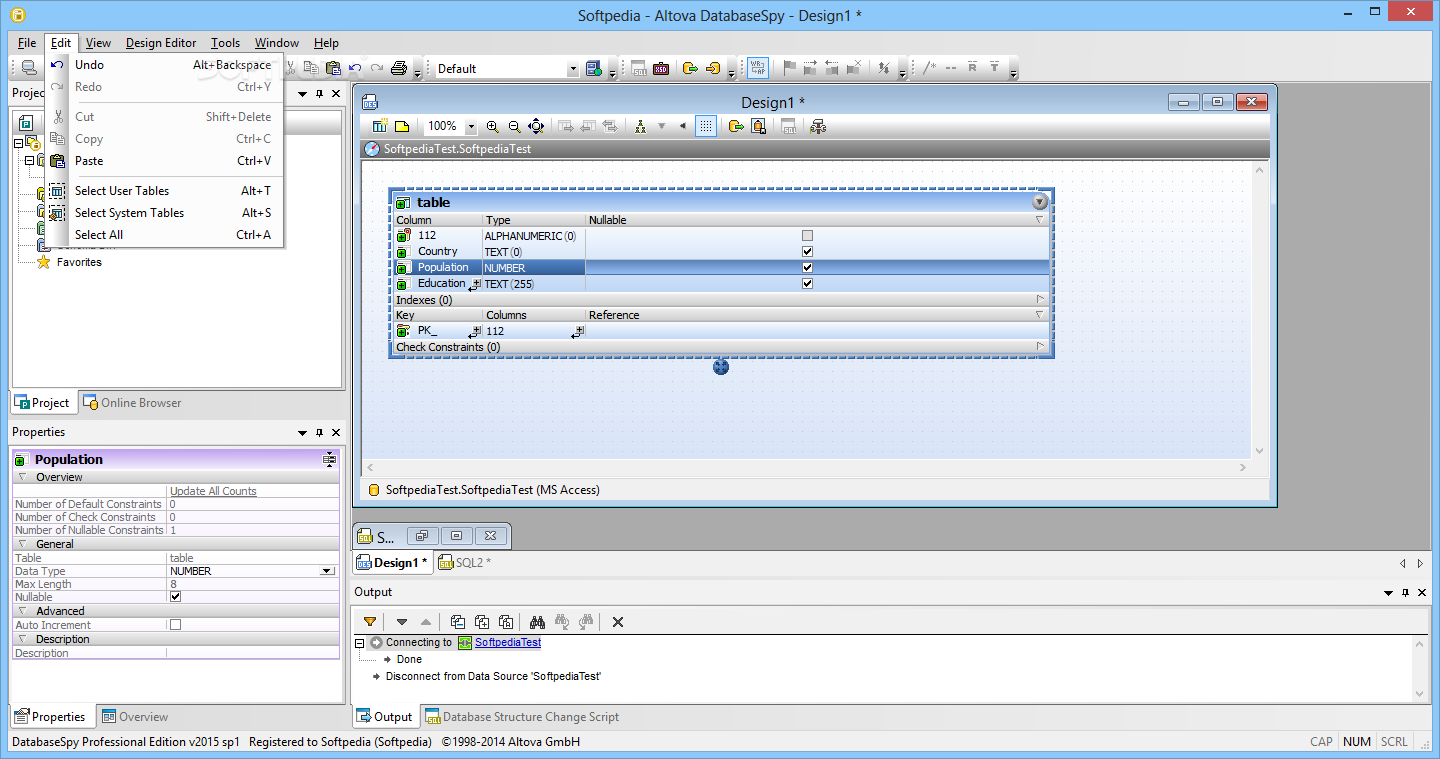Open the Design Editor menu
This screenshot has height=759, width=1440.
point(161,43)
